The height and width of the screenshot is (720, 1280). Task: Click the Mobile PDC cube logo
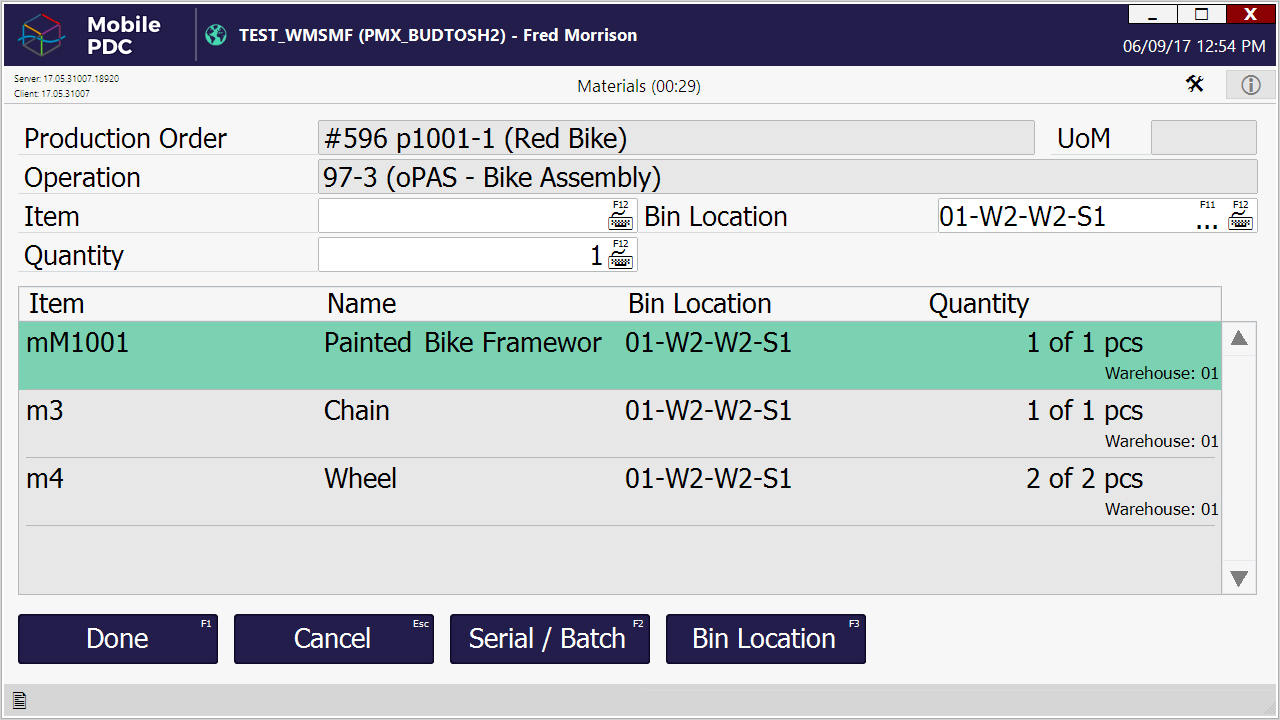point(42,35)
